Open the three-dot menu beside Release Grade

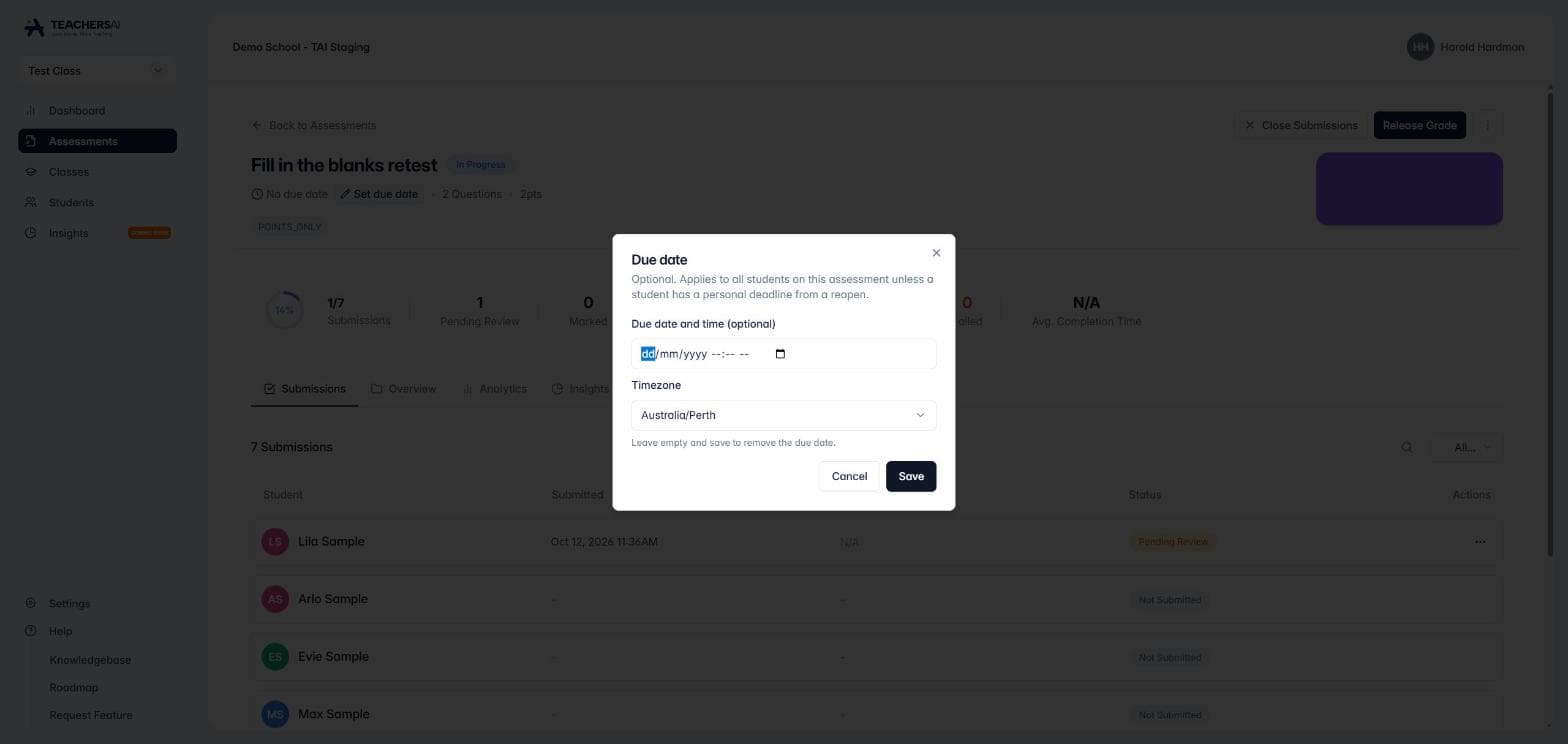1487,125
